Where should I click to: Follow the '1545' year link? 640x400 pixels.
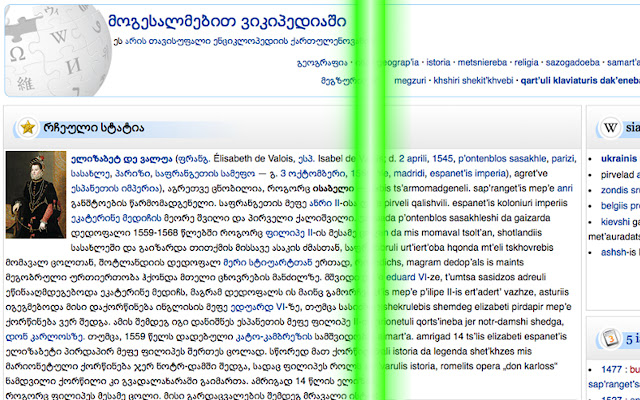(442, 159)
